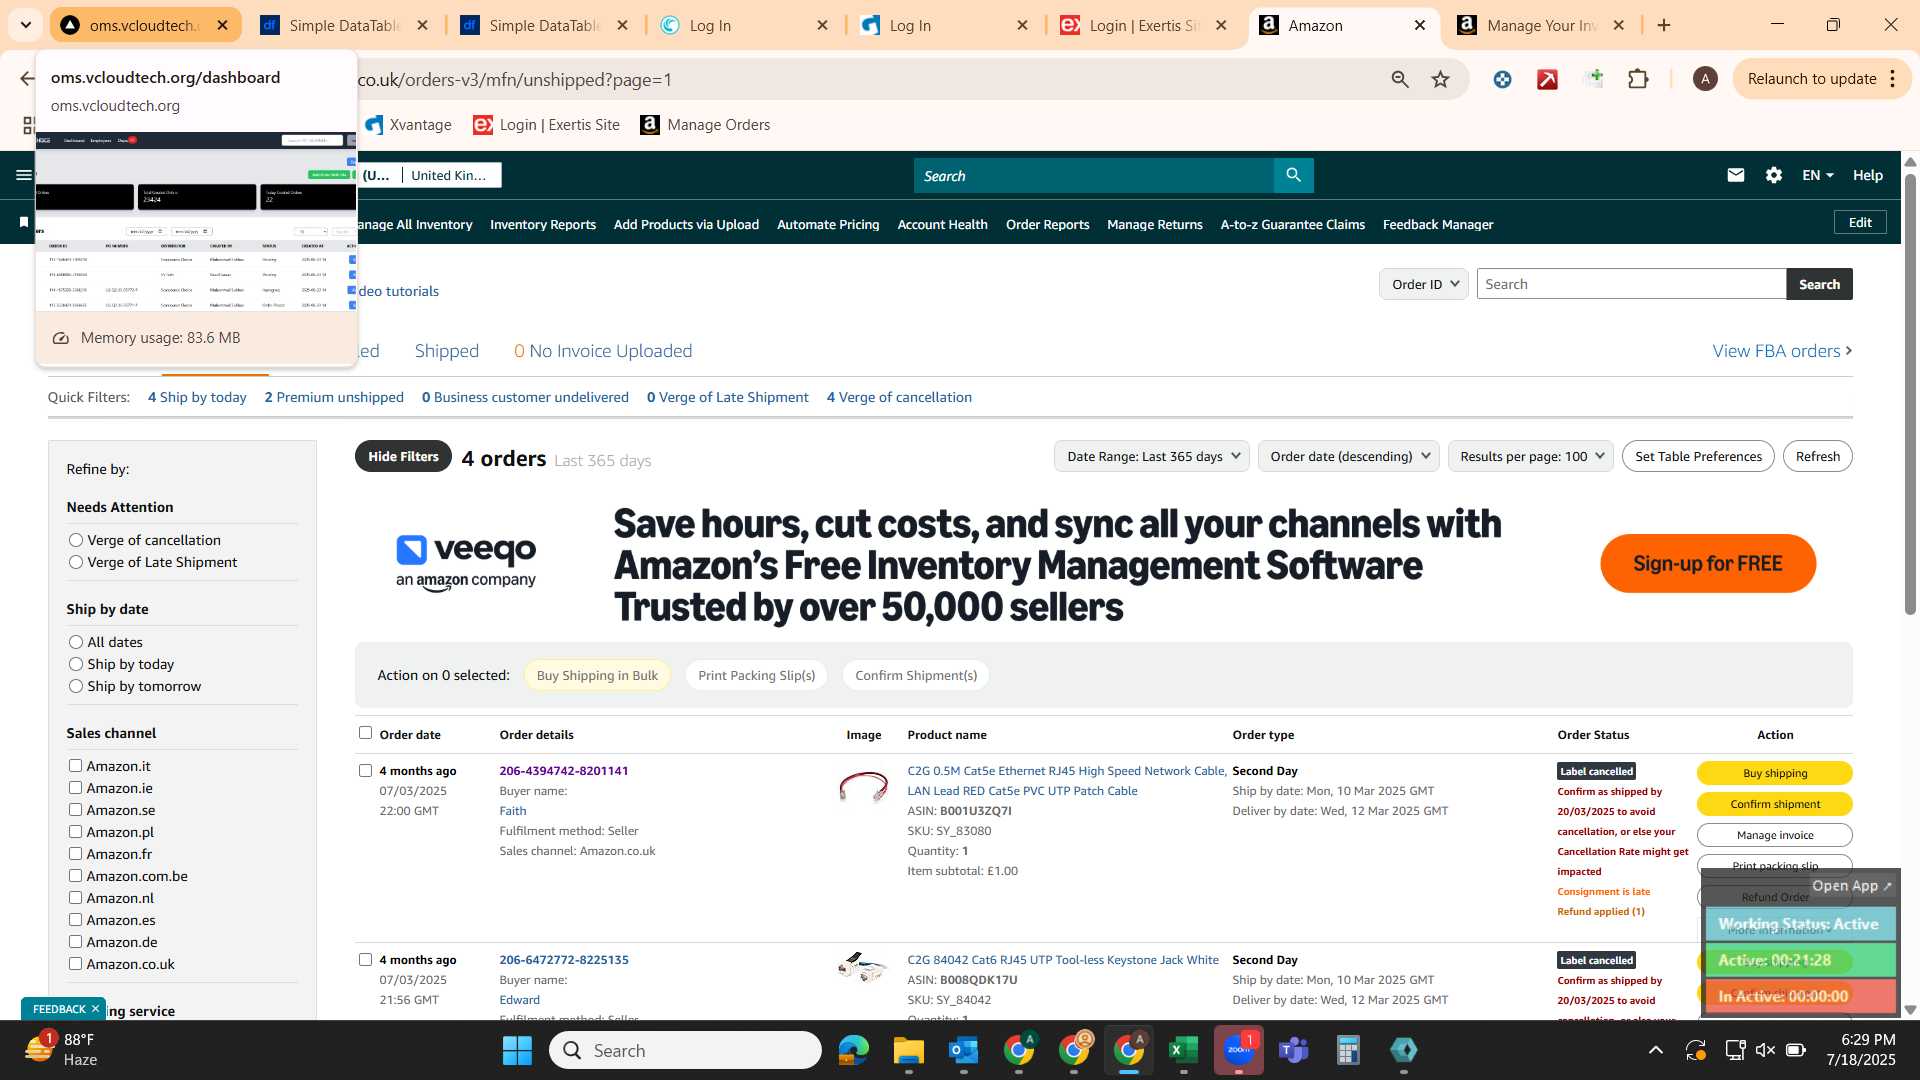This screenshot has width=1920, height=1080.
Task: Open Excel from the taskbar
Action: tap(1183, 1050)
